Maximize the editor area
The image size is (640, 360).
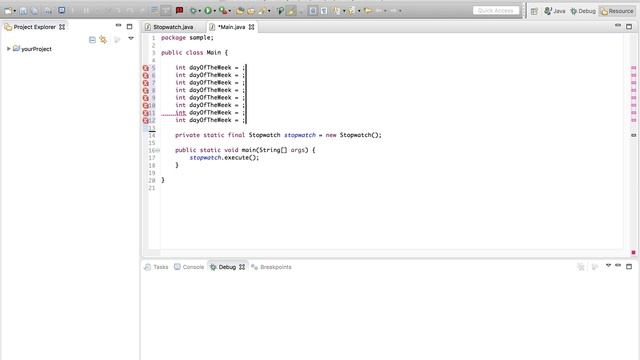coord(629,27)
